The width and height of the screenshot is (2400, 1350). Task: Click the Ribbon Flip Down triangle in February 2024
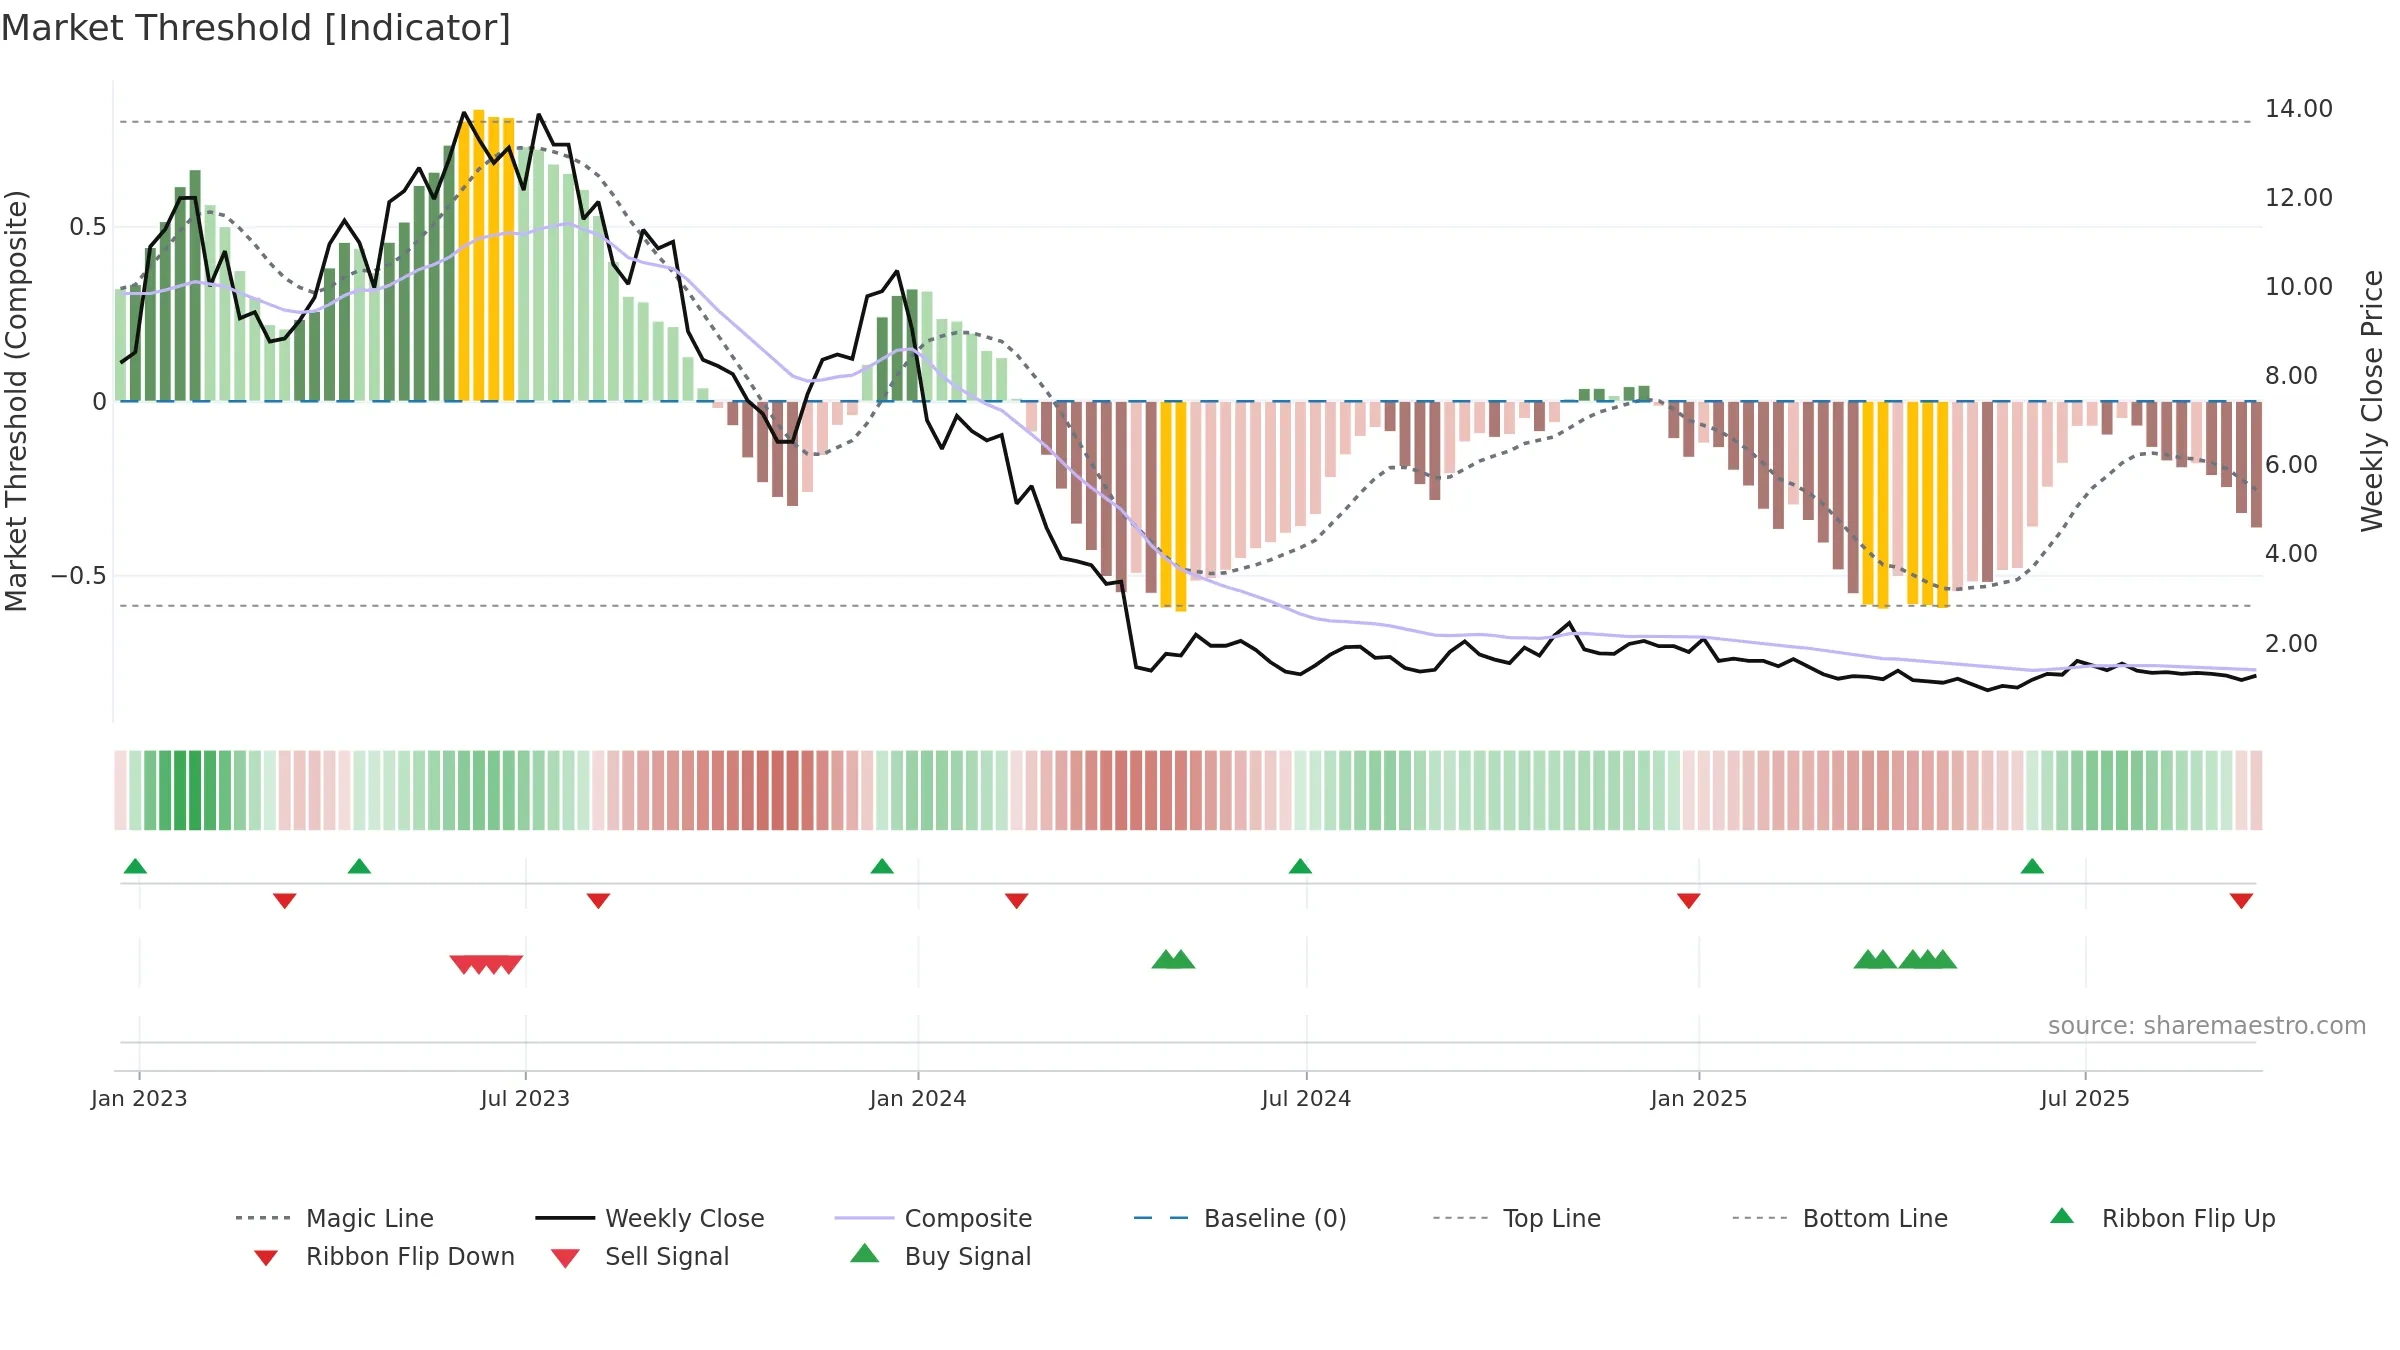1016,901
